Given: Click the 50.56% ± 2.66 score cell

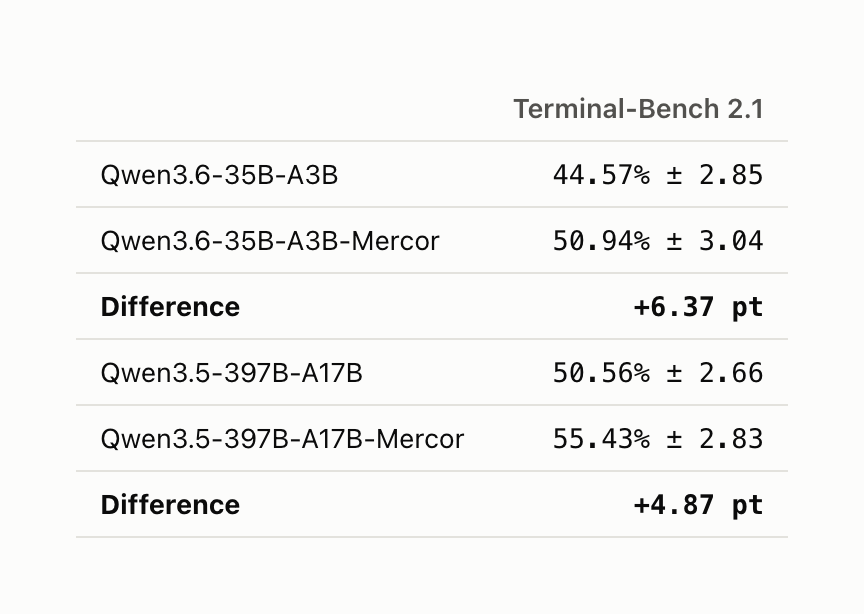Looking at the screenshot, I should (x=658, y=373).
